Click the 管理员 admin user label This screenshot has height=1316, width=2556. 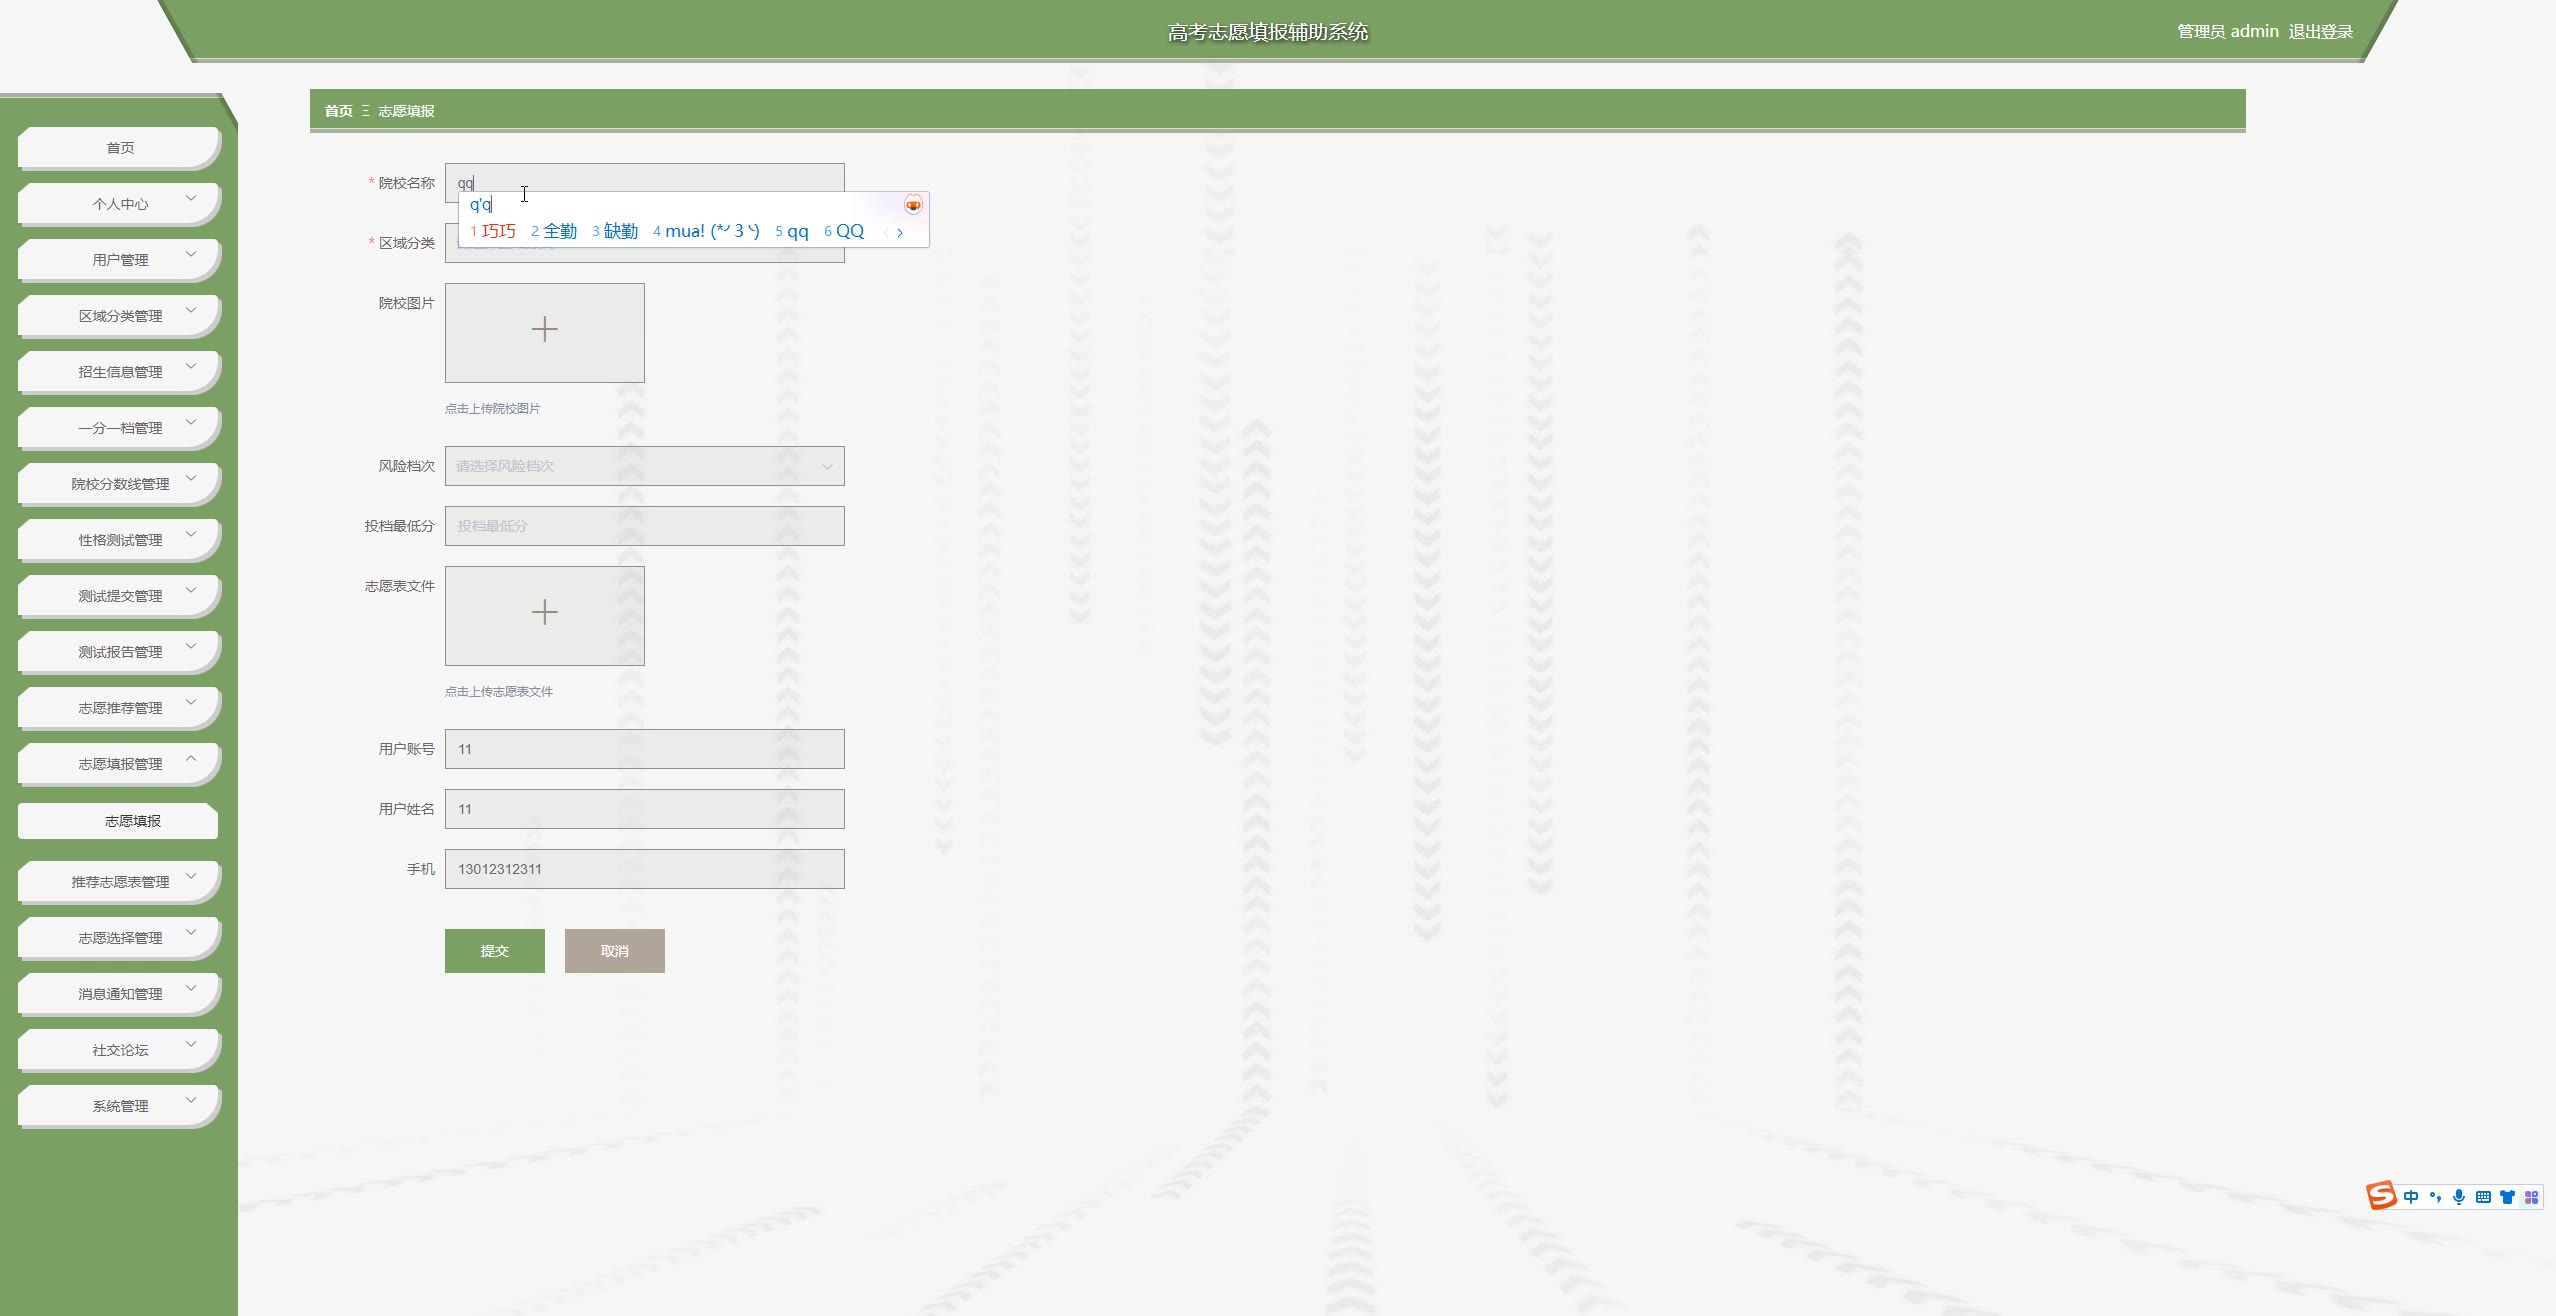pos(2228,31)
